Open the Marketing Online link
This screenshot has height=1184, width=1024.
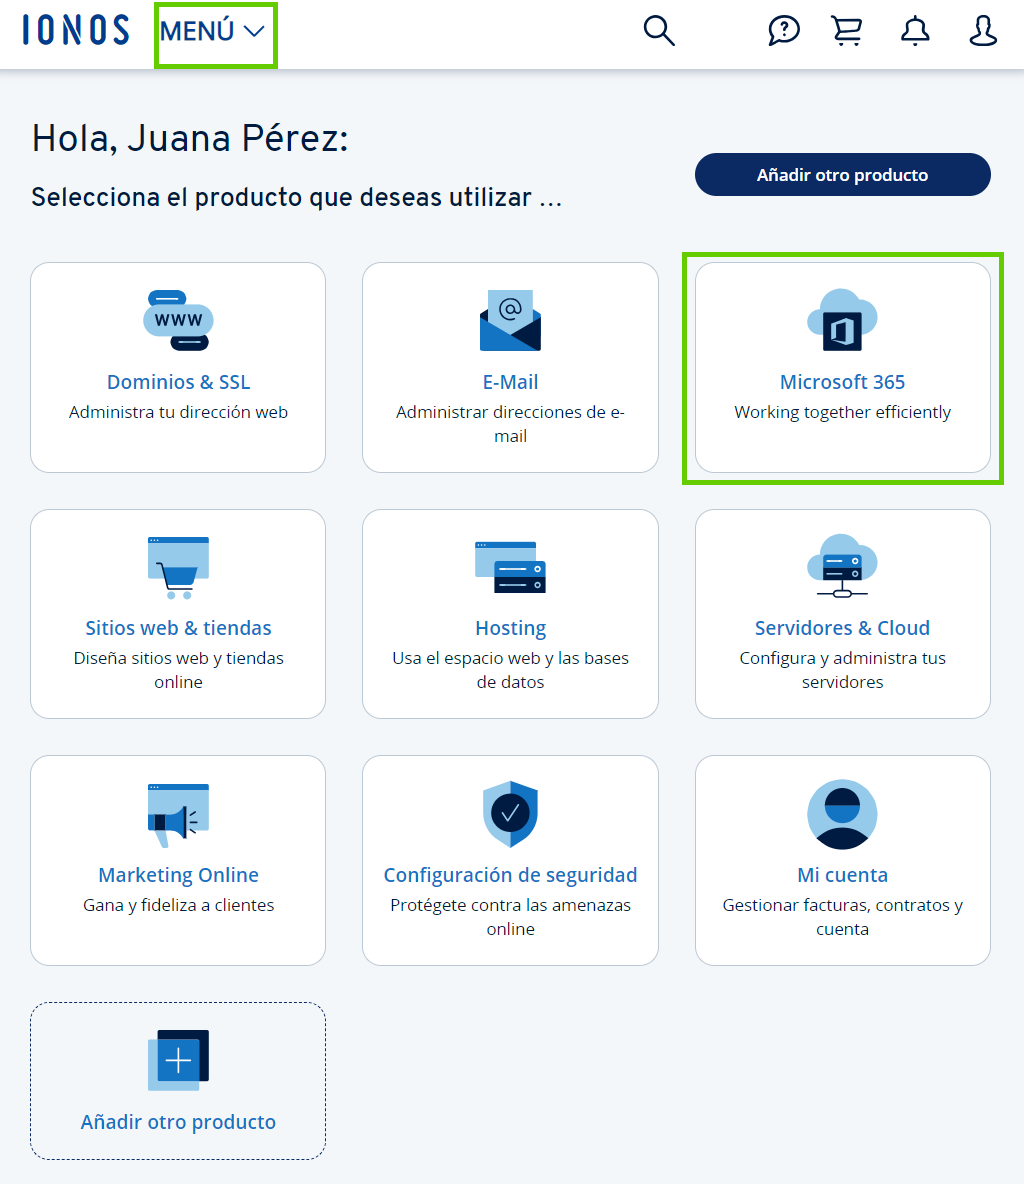tap(178, 875)
